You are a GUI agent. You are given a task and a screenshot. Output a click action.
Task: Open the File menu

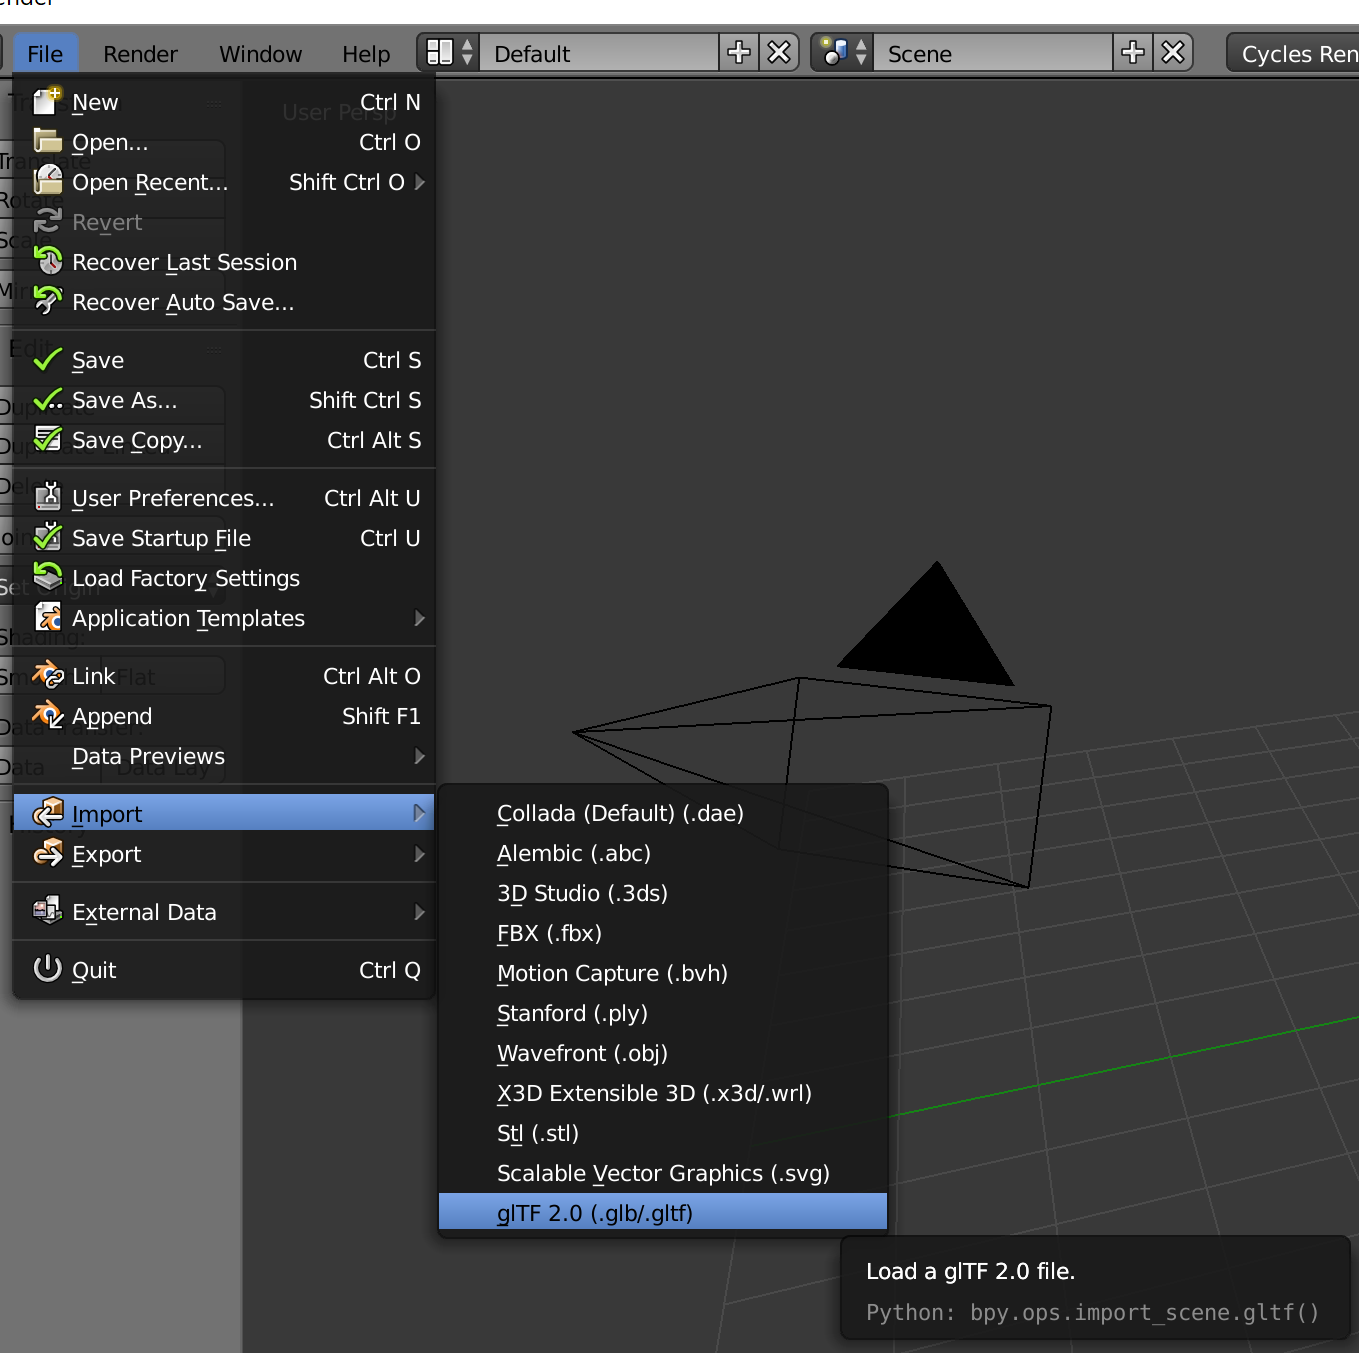[45, 54]
